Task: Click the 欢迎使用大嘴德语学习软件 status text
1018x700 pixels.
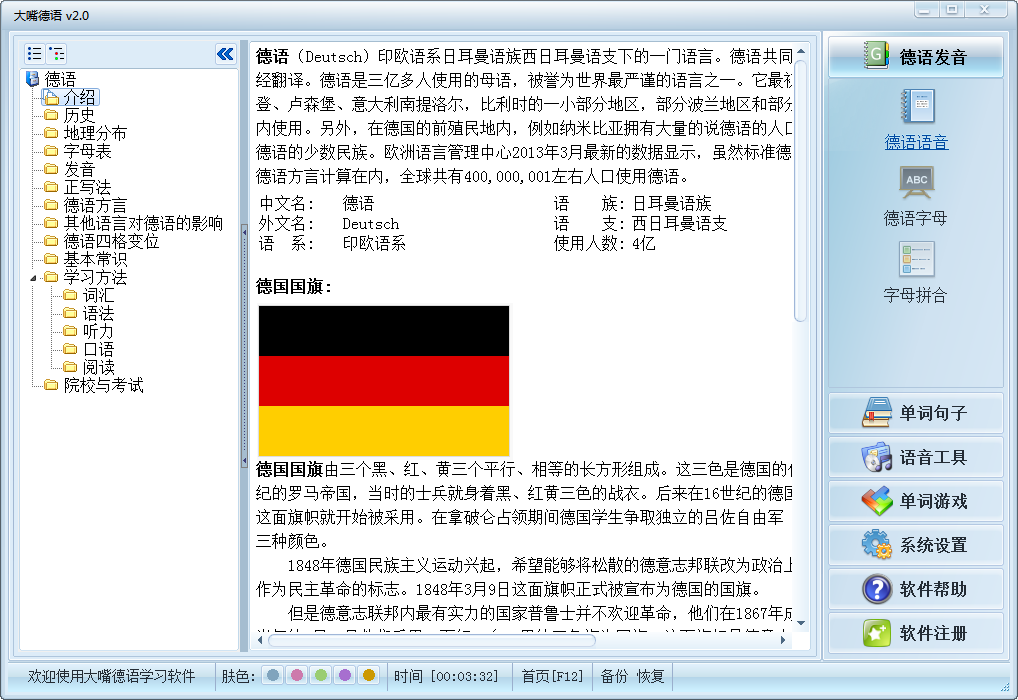Action: pos(111,676)
